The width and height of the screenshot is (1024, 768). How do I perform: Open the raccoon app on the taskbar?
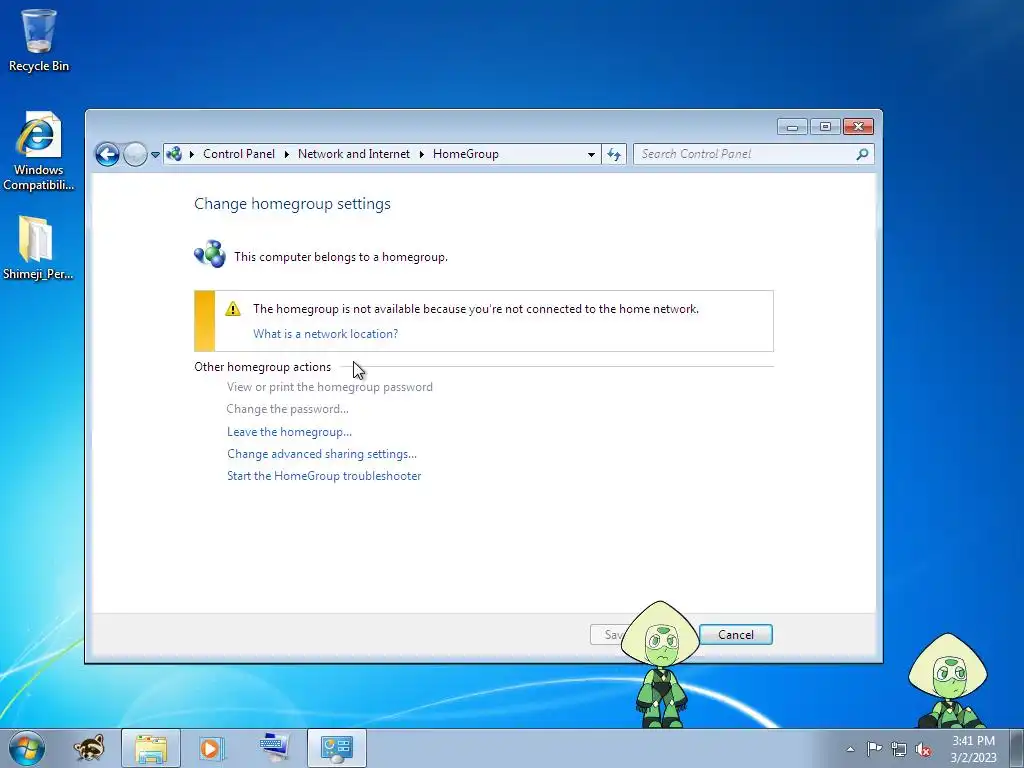(89, 748)
